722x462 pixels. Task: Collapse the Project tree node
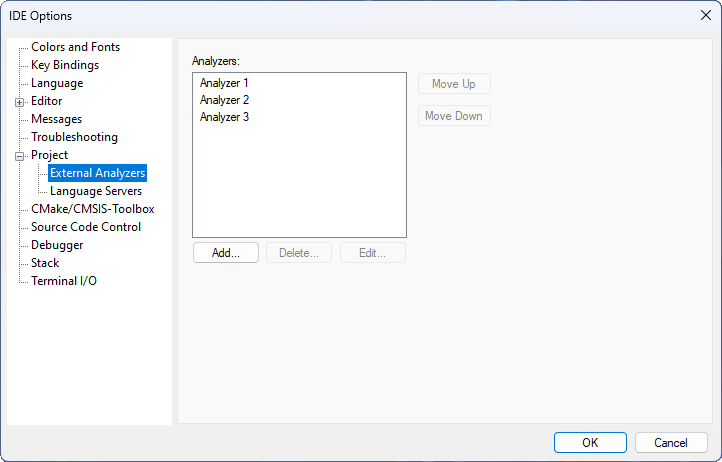tap(20, 155)
